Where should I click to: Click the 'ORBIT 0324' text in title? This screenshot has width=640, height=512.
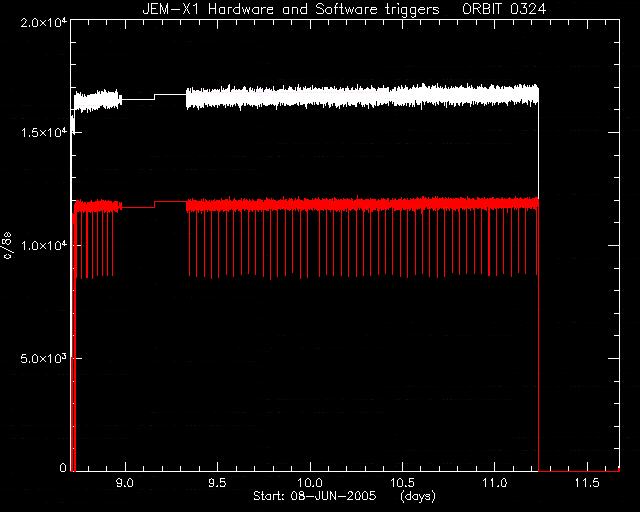[x=504, y=9]
